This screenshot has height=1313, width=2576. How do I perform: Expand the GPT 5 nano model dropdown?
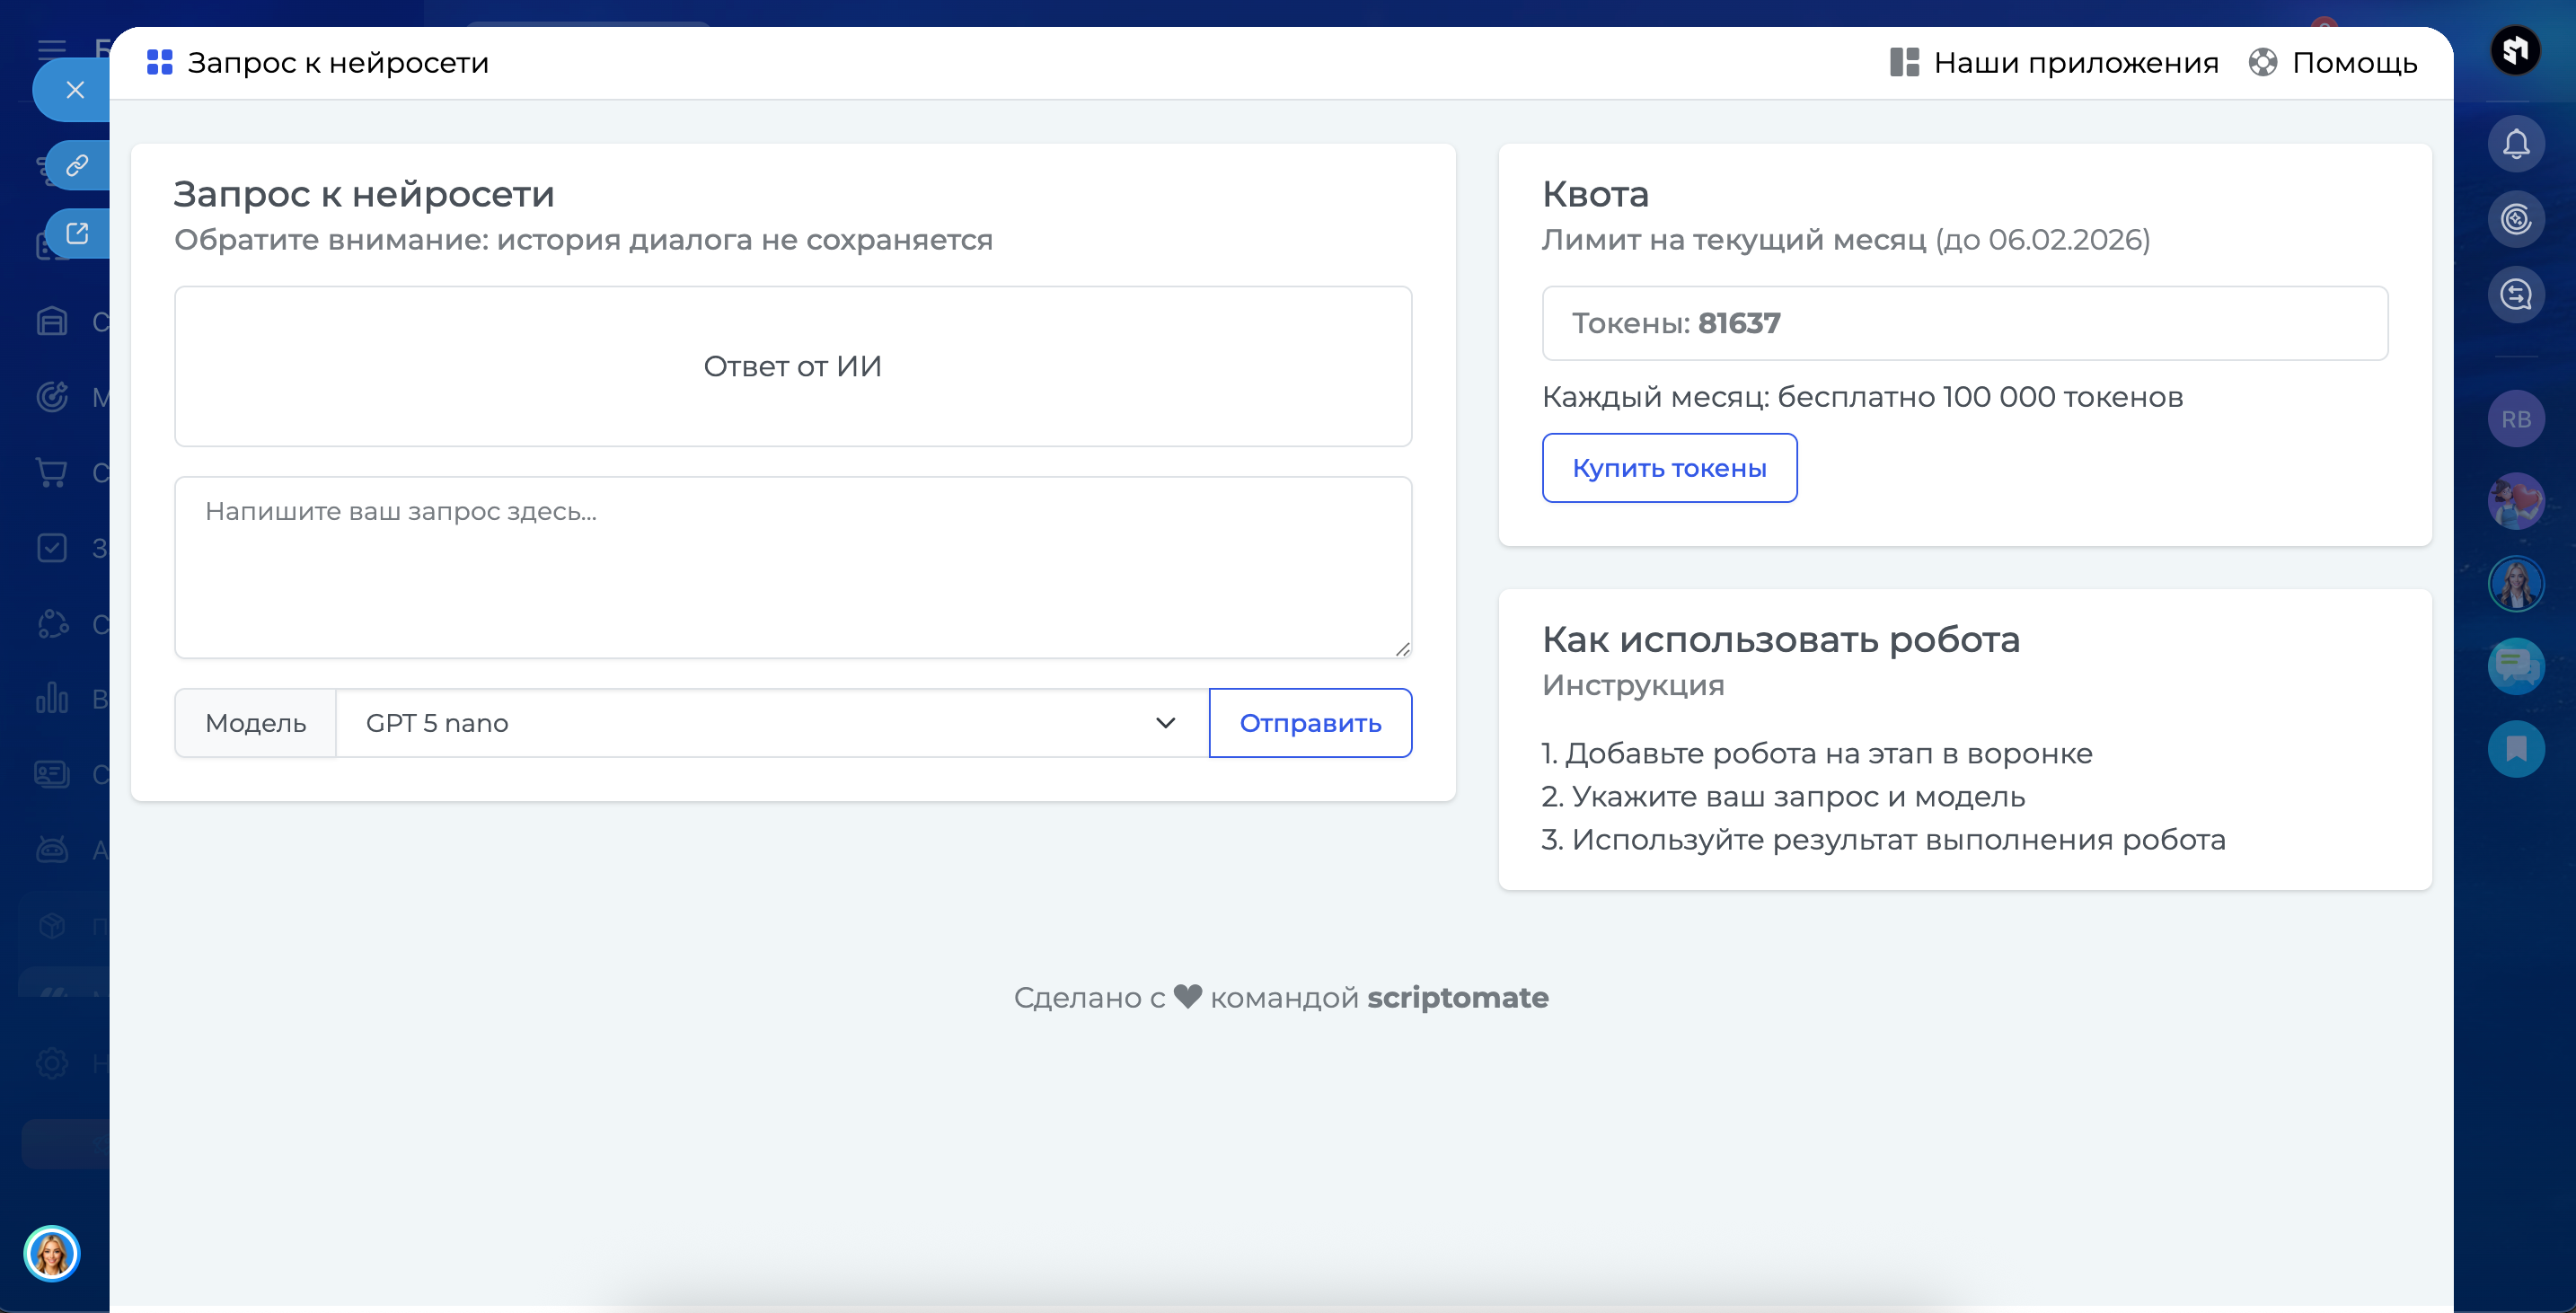click(770, 723)
